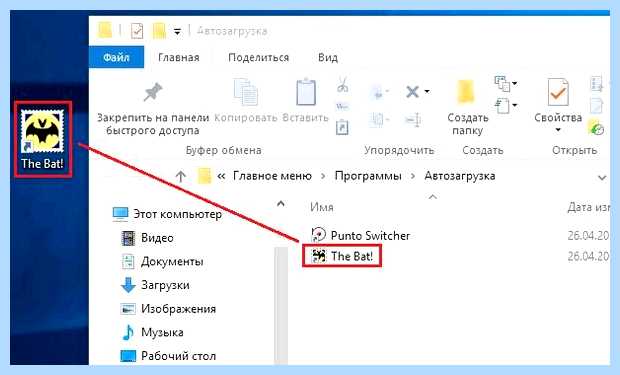Click the up arrow navigation button
Screen dimensions: 620x375
(x=180, y=176)
